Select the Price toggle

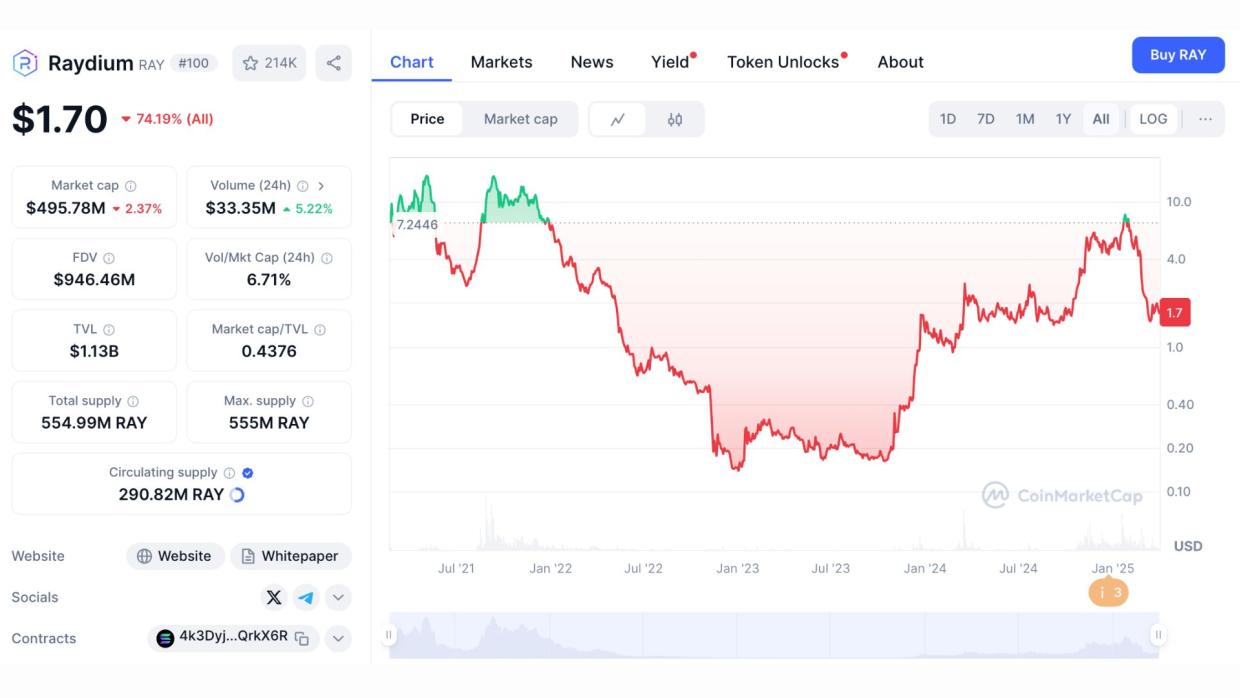click(x=427, y=119)
